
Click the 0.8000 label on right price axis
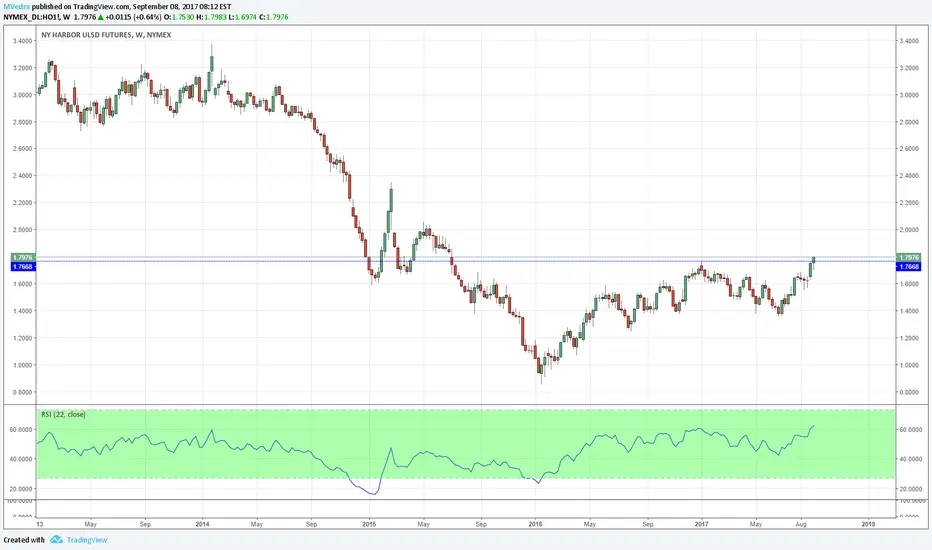[909, 392]
